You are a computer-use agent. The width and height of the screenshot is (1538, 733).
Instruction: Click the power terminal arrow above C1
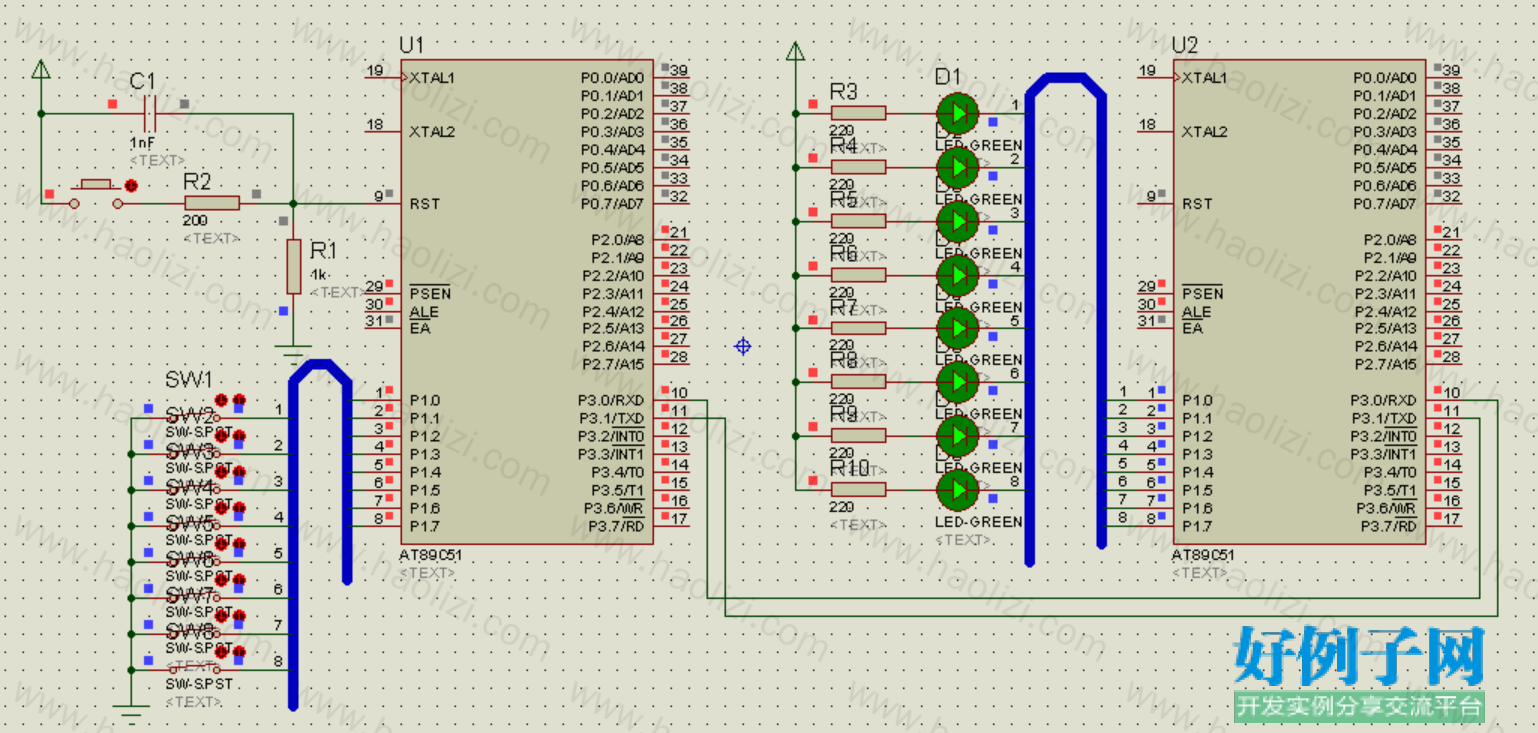41,69
